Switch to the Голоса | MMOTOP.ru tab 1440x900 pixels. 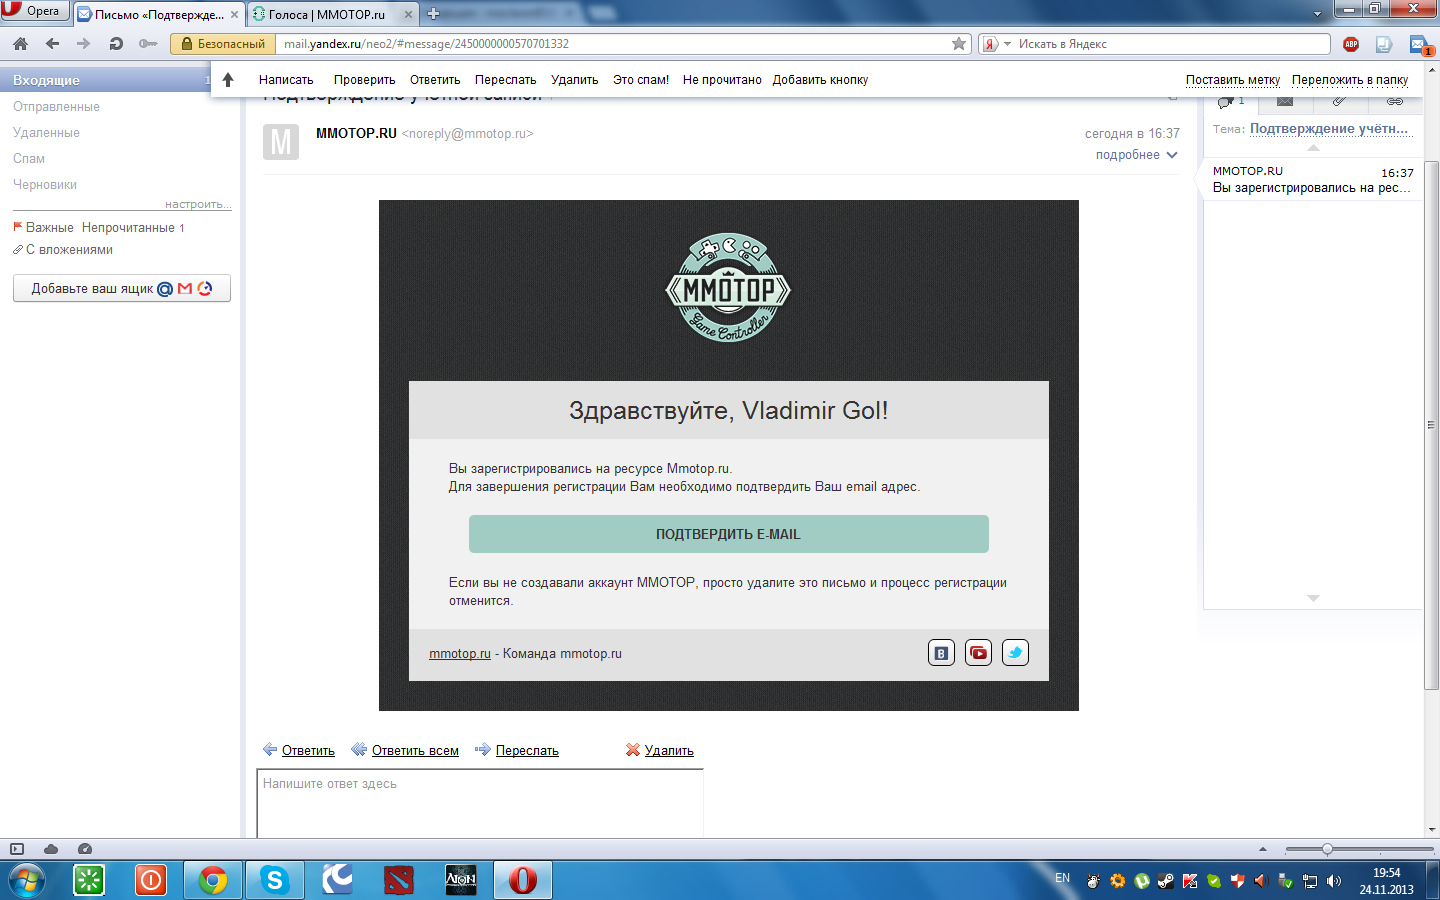coord(326,15)
